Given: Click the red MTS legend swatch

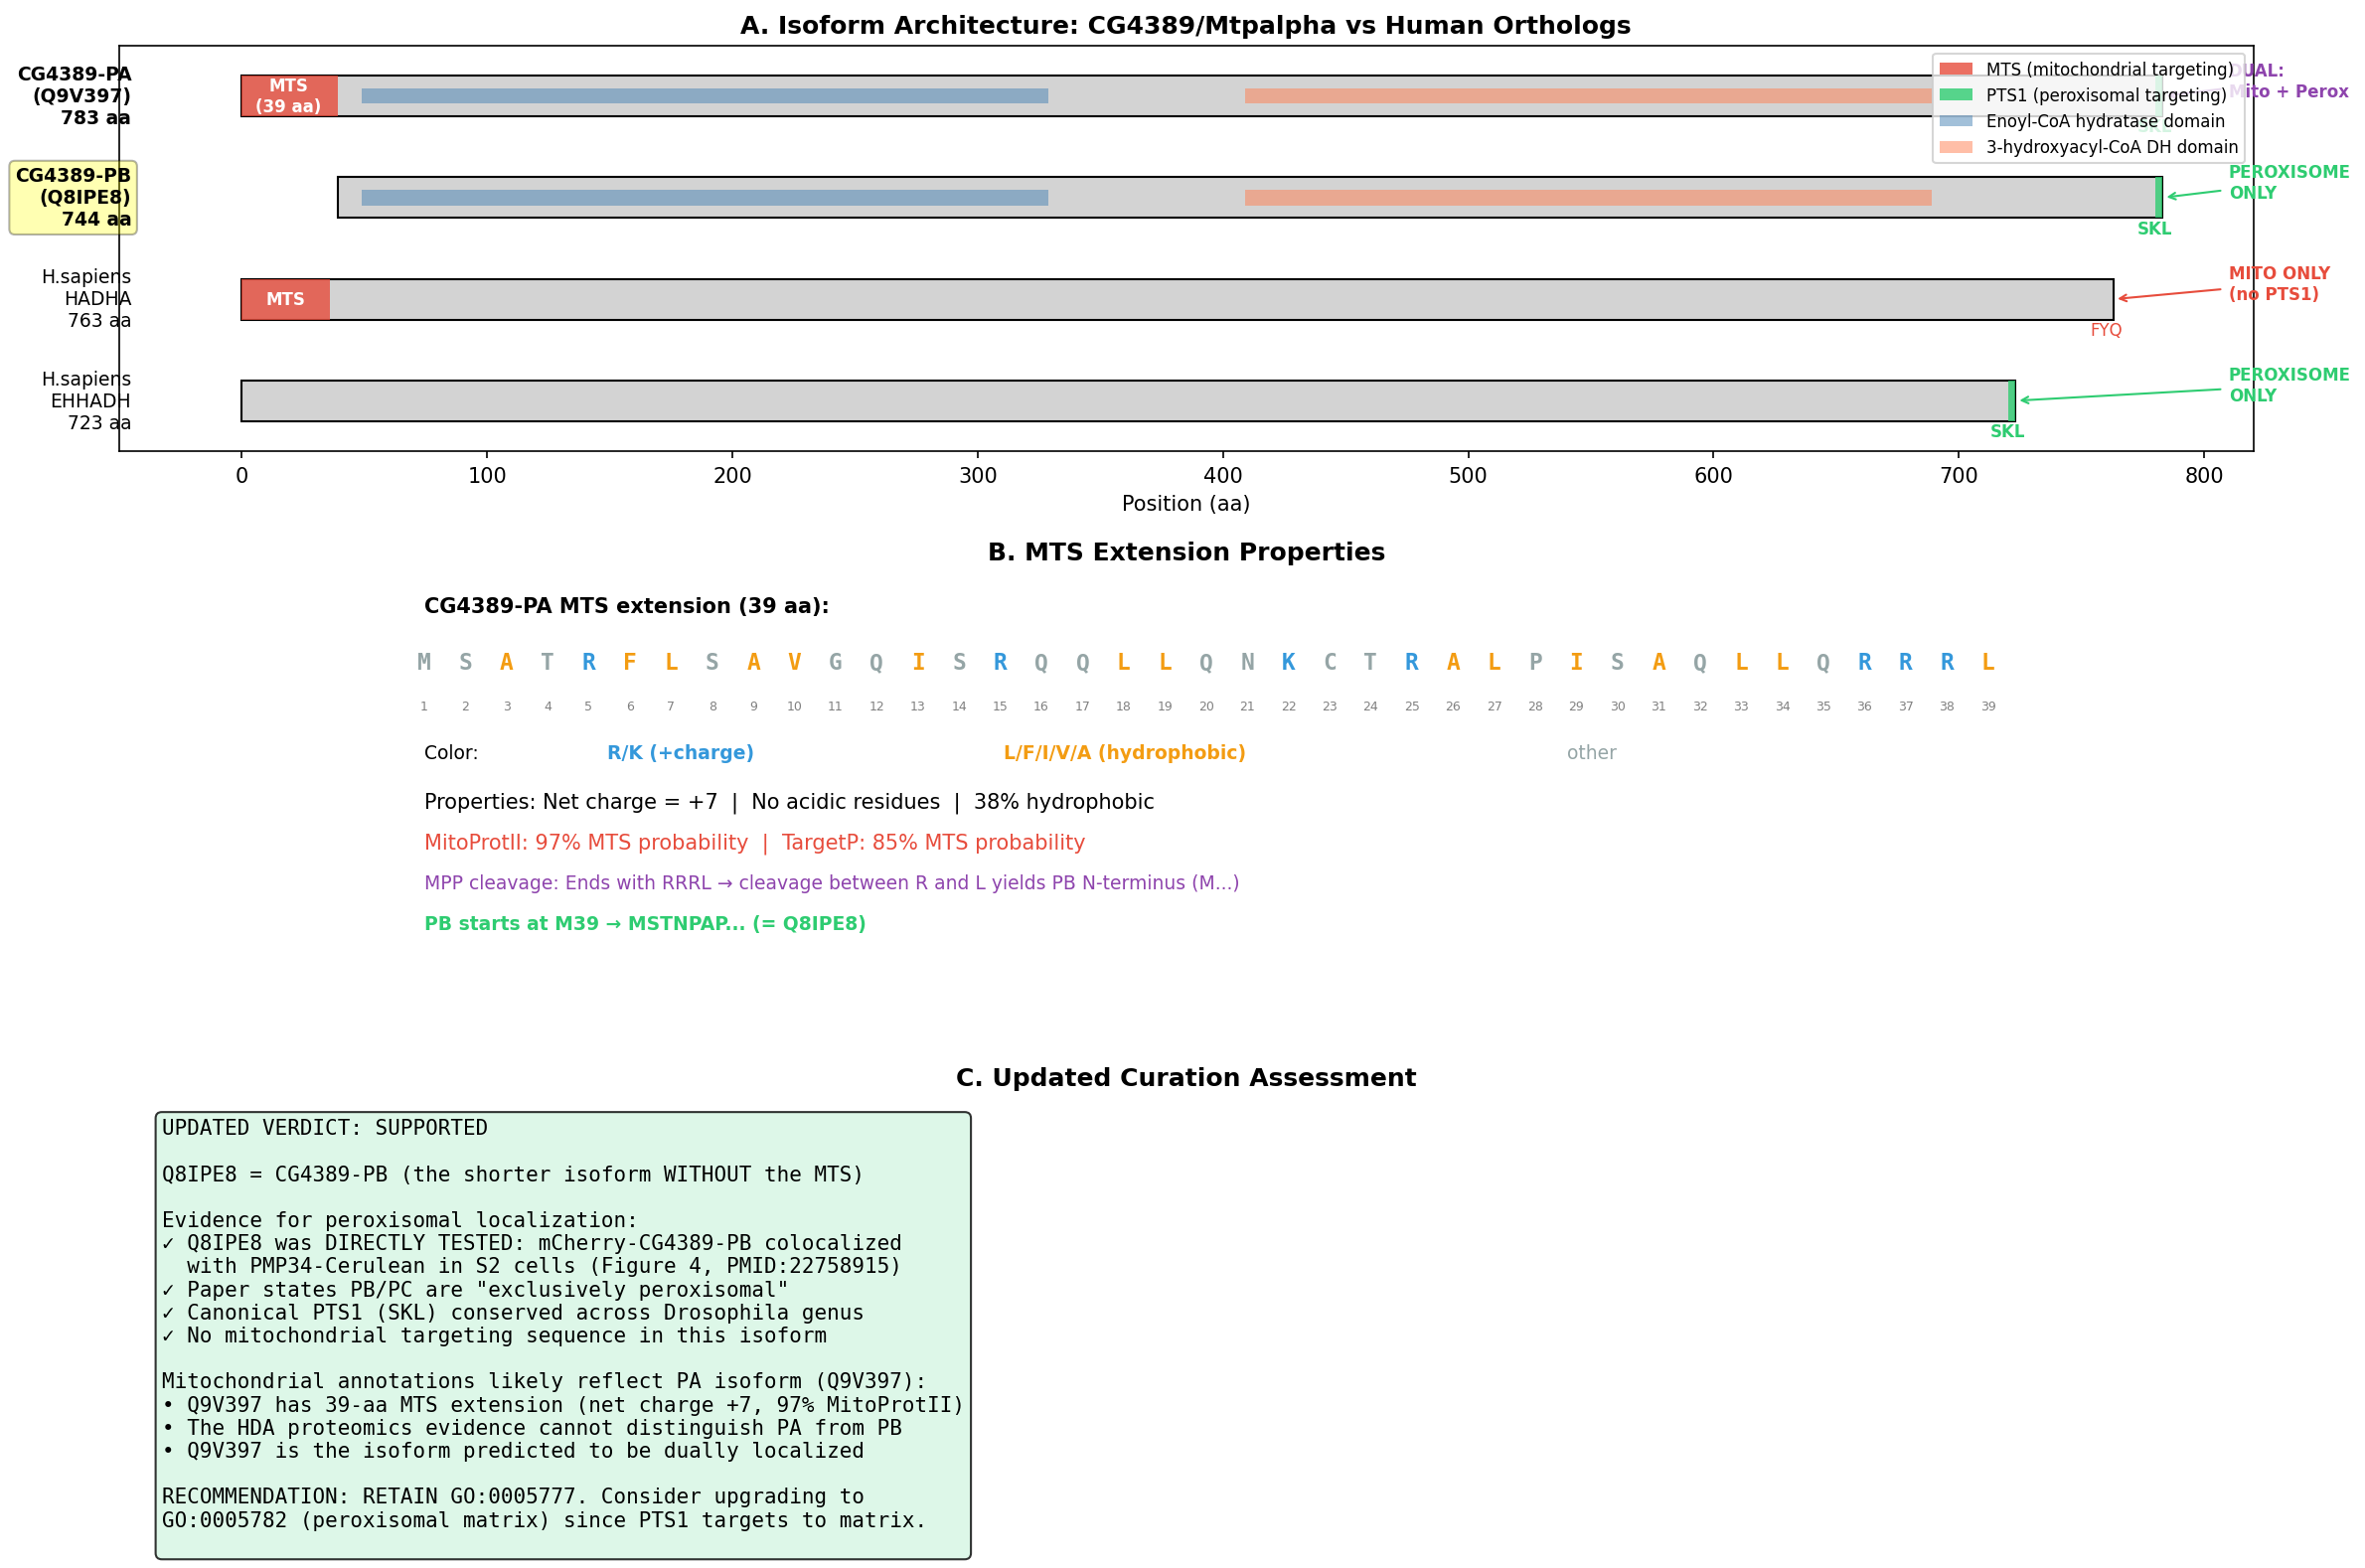Looking at the screenshot, I should click(x=1955, y=69).
